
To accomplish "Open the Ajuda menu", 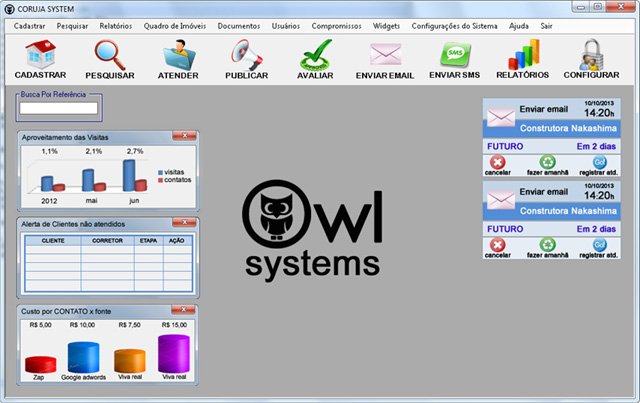I will coord(519,26).
